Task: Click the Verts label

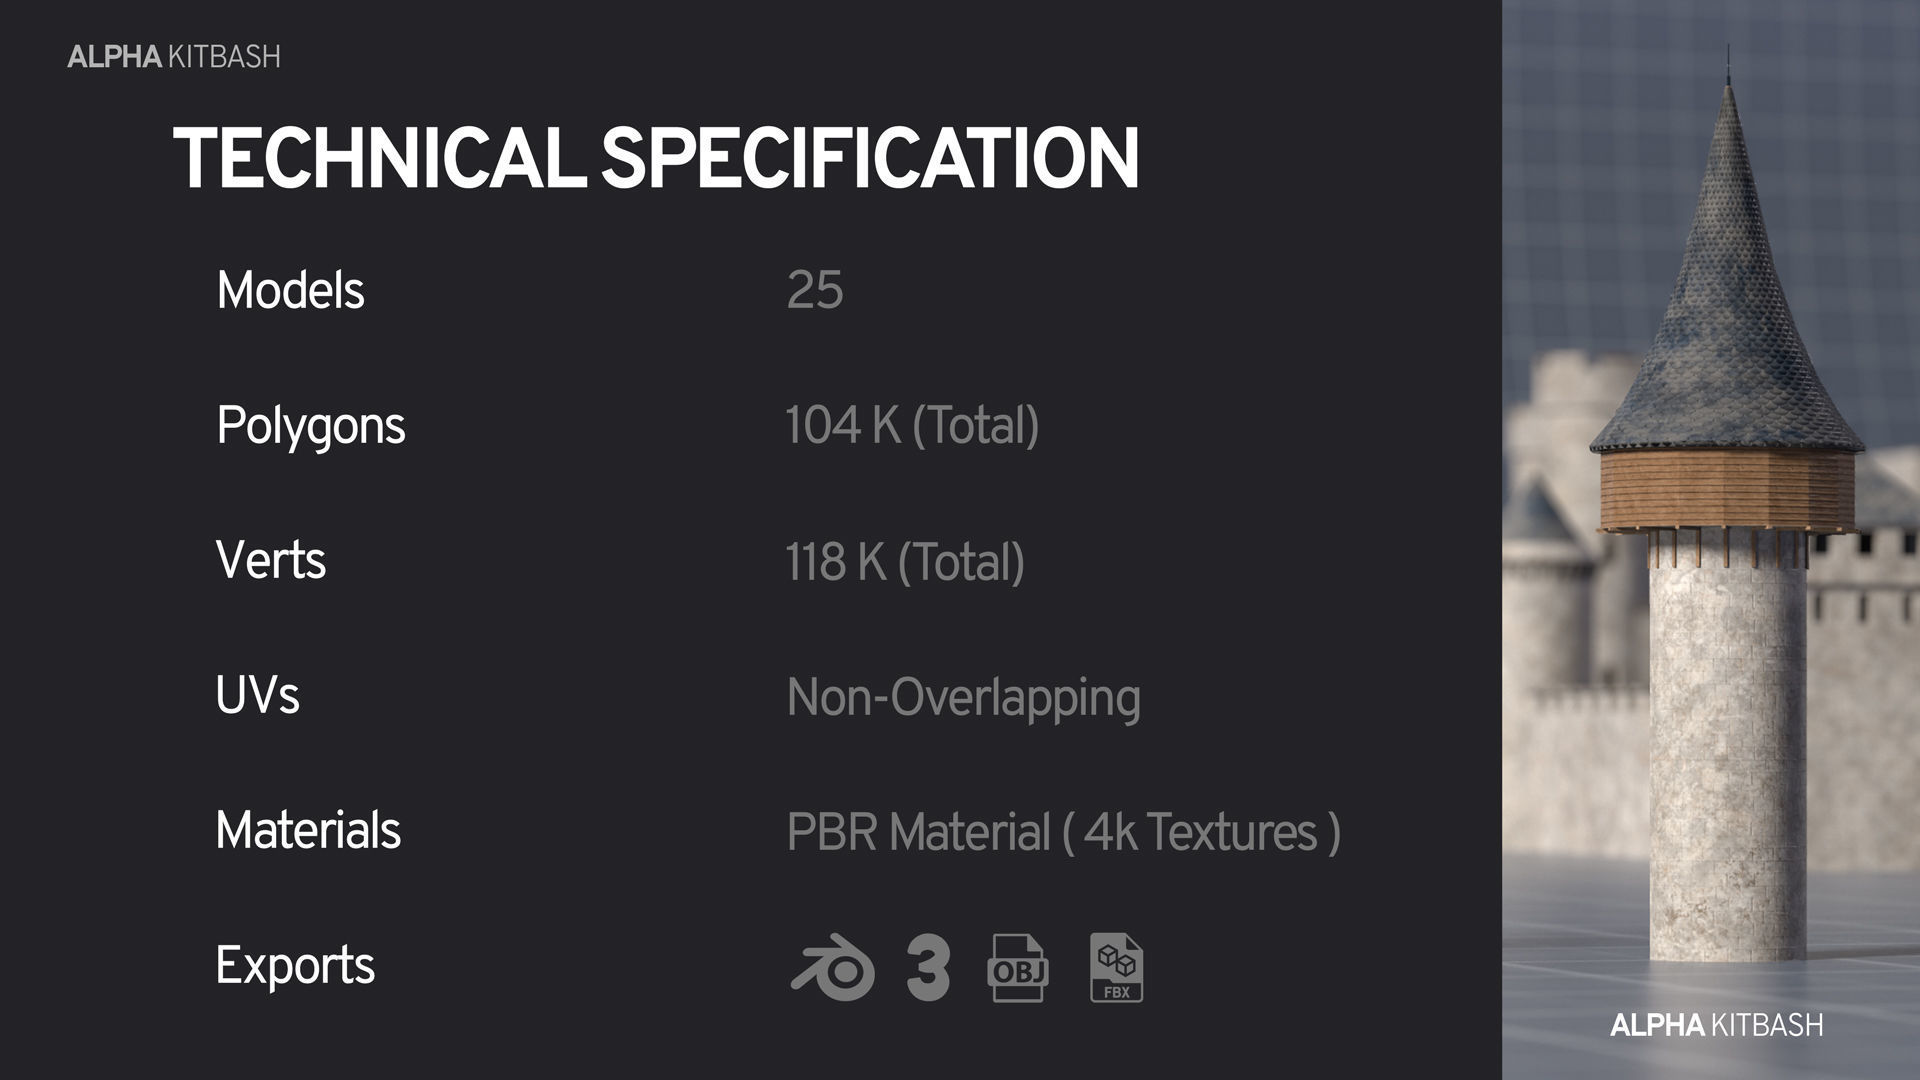Action: tap(271, 560)
